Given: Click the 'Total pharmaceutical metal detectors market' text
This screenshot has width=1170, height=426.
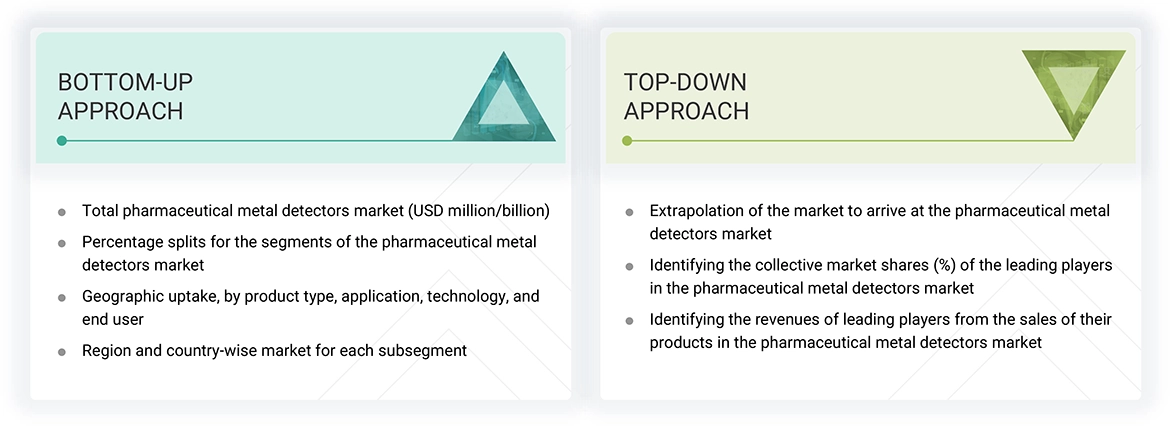Looking at the screenshot, I should (x=316, y=211).
